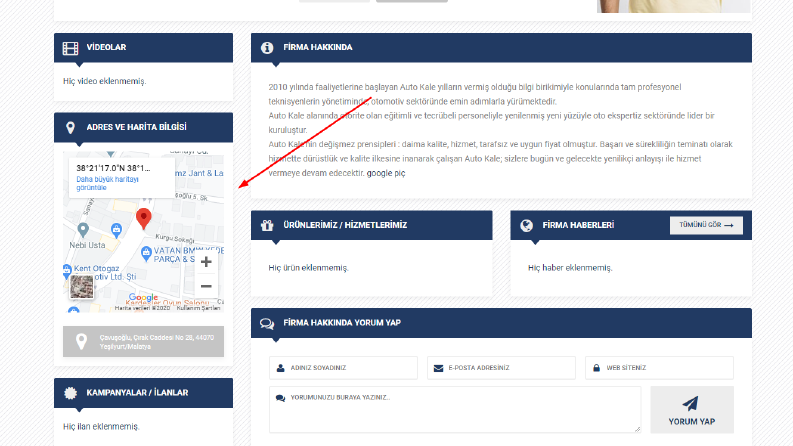Click the grey pin icon in address bar
793x446 pixels.
click(81, 342)
